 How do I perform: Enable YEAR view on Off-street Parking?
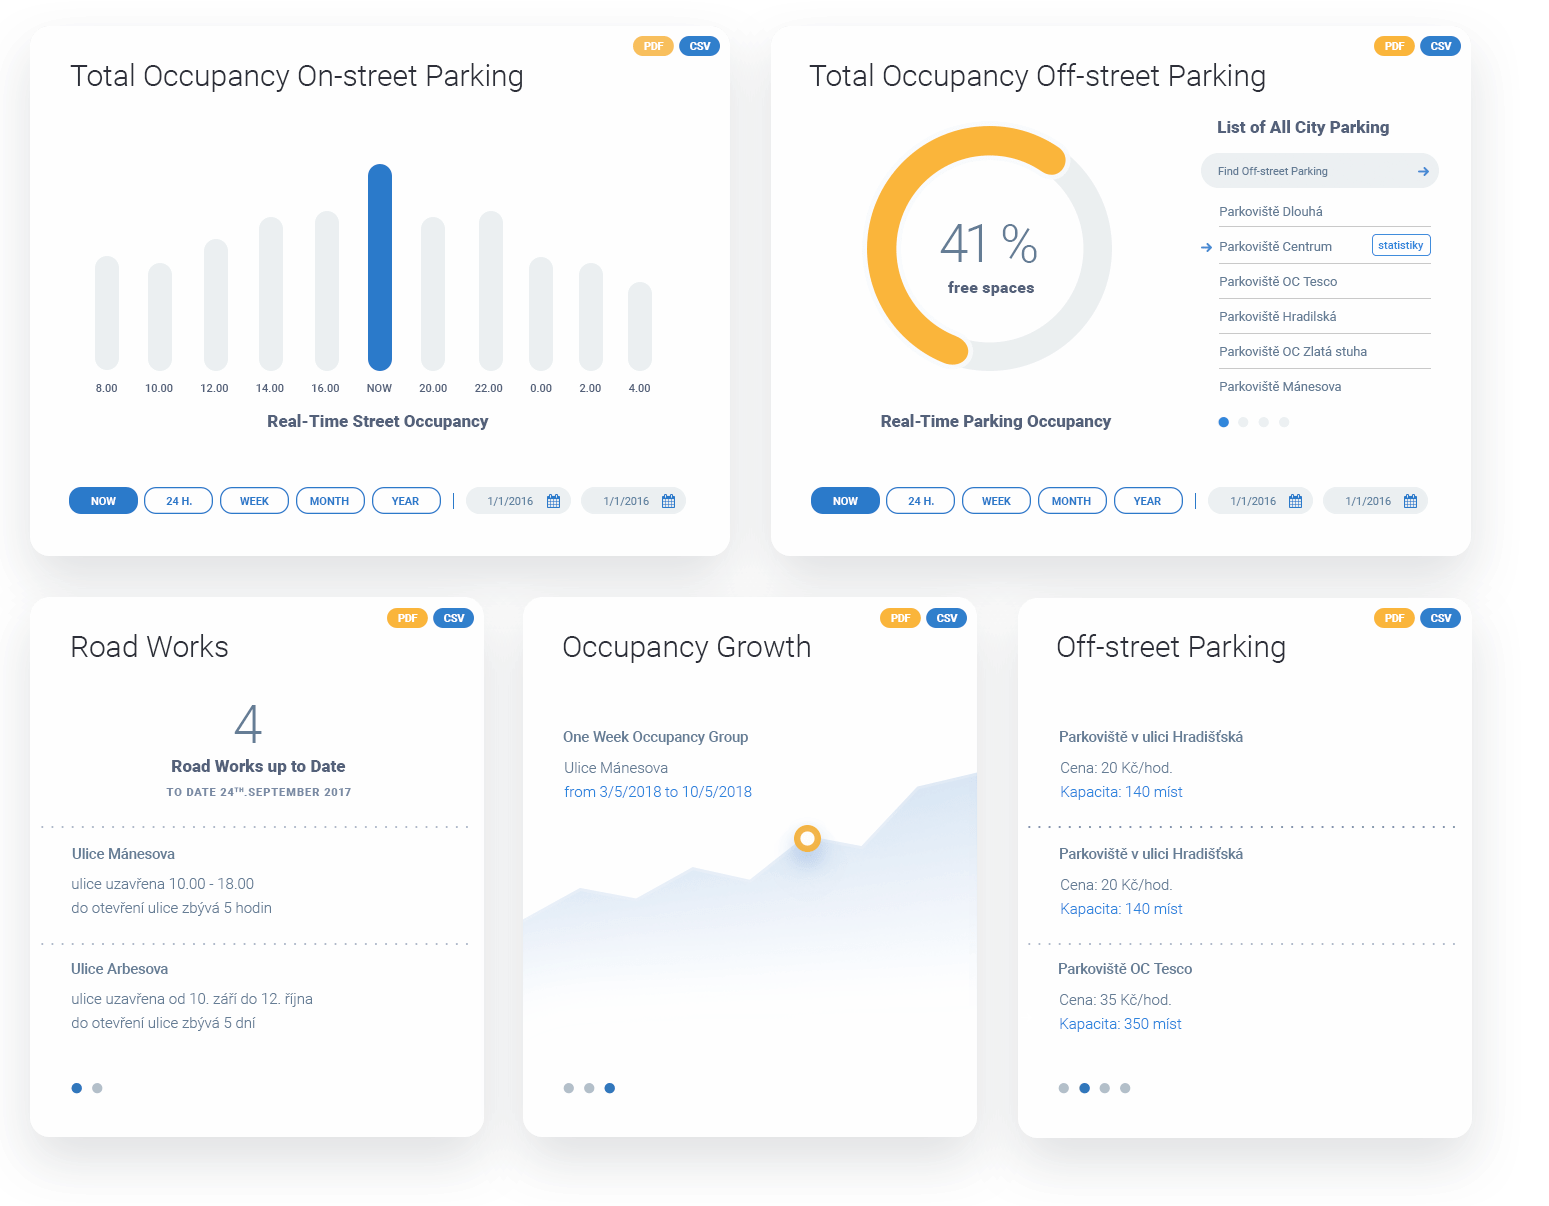coord(1148,500)
